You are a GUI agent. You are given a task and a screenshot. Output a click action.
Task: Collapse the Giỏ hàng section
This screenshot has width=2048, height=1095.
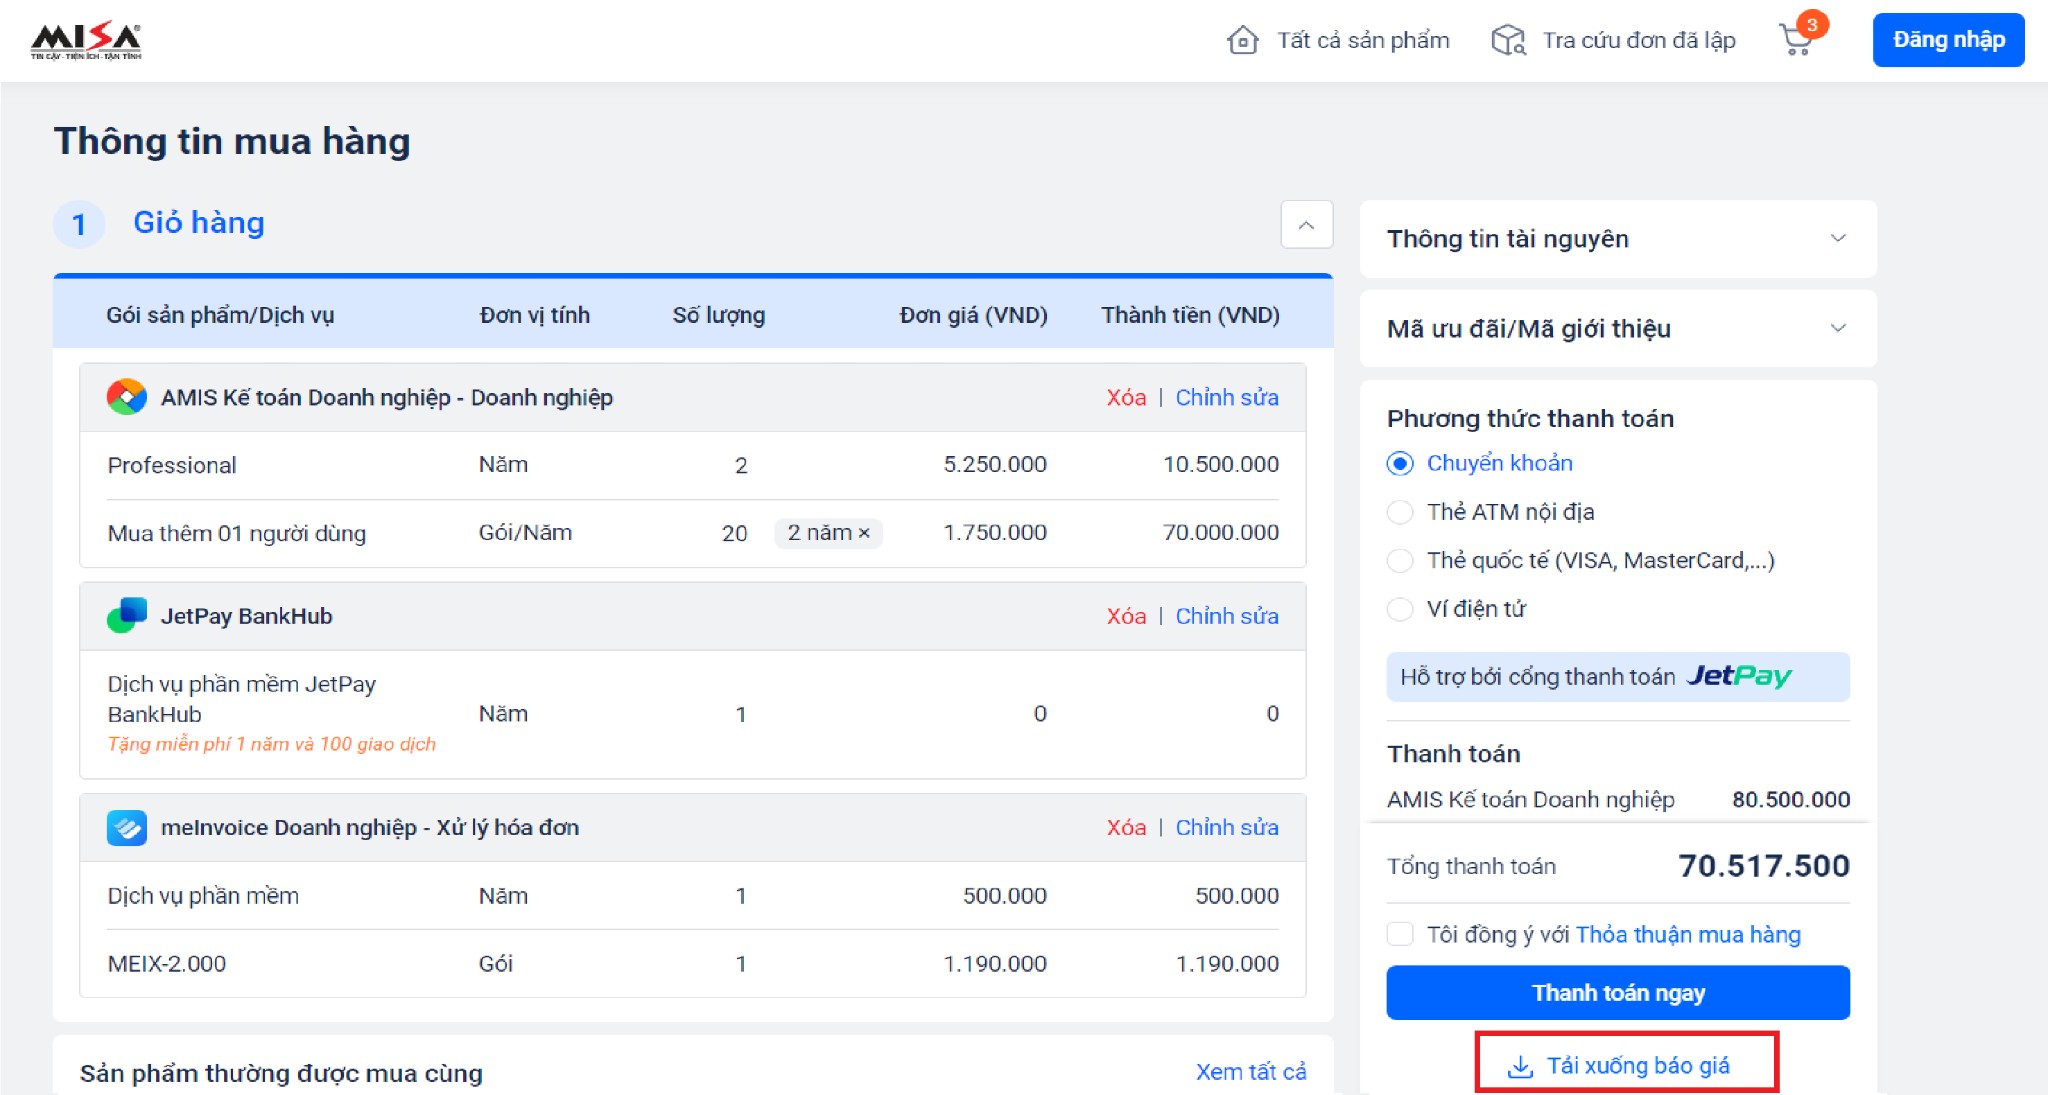pyautogui.click(x=1306, y=225)
